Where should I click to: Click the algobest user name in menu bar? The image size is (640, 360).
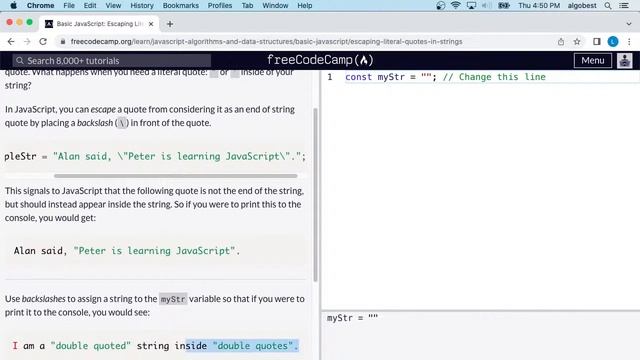(582, 5)
